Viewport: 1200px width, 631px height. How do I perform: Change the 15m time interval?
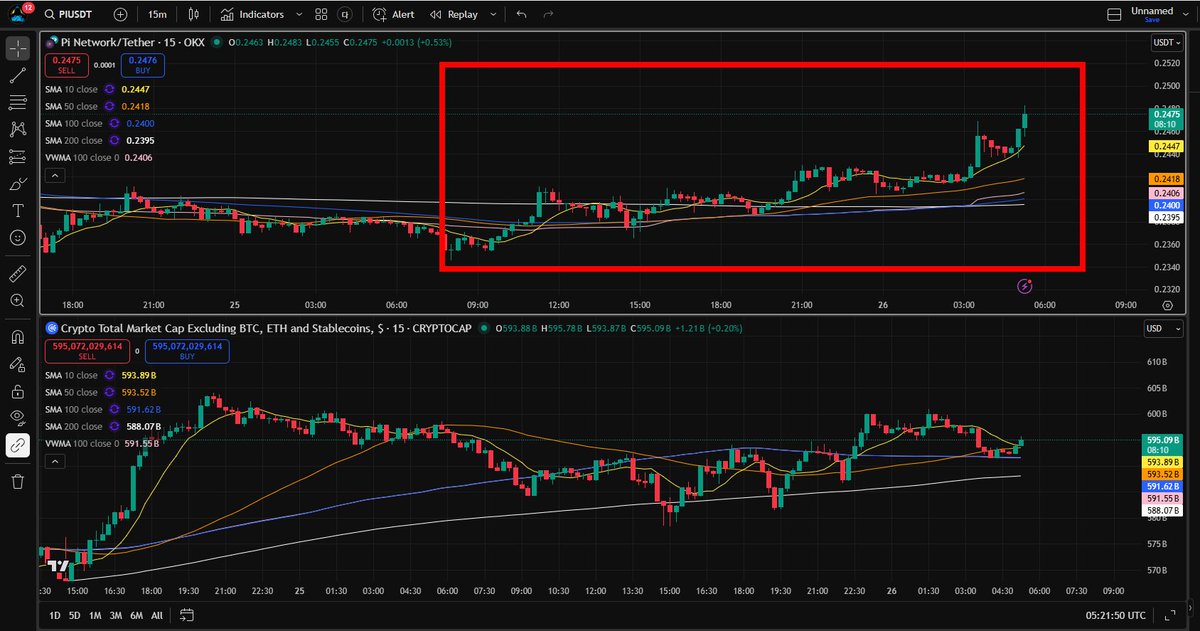[157, 15]
